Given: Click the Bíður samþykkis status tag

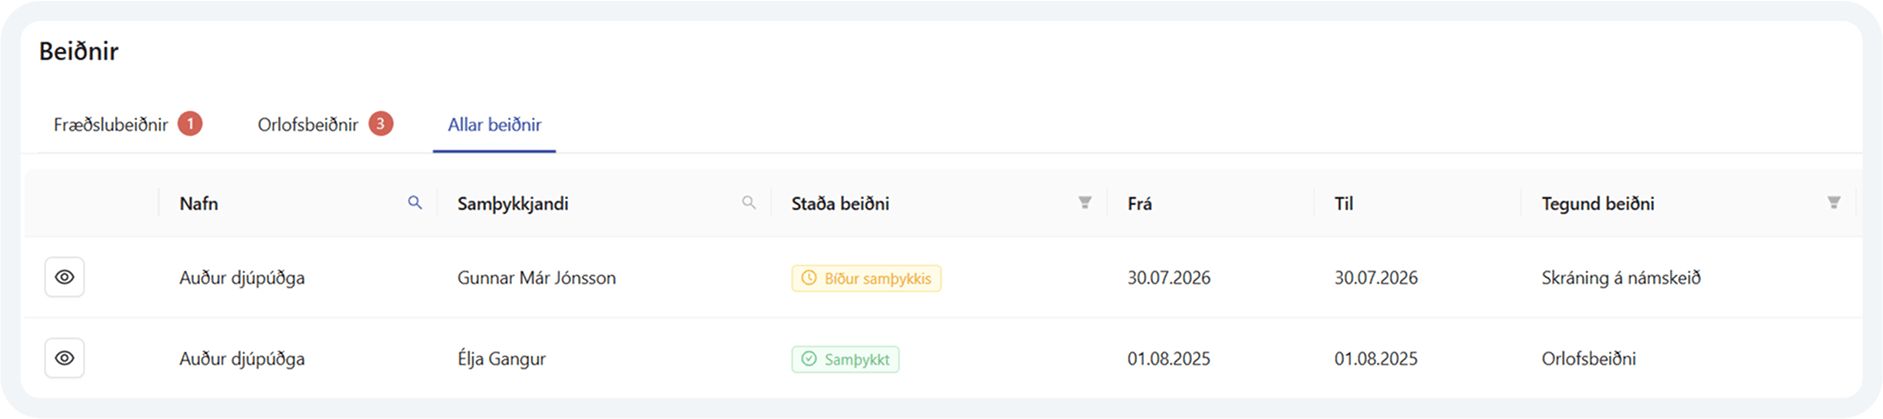Looking at the screenshot, I should click(866, 278).
